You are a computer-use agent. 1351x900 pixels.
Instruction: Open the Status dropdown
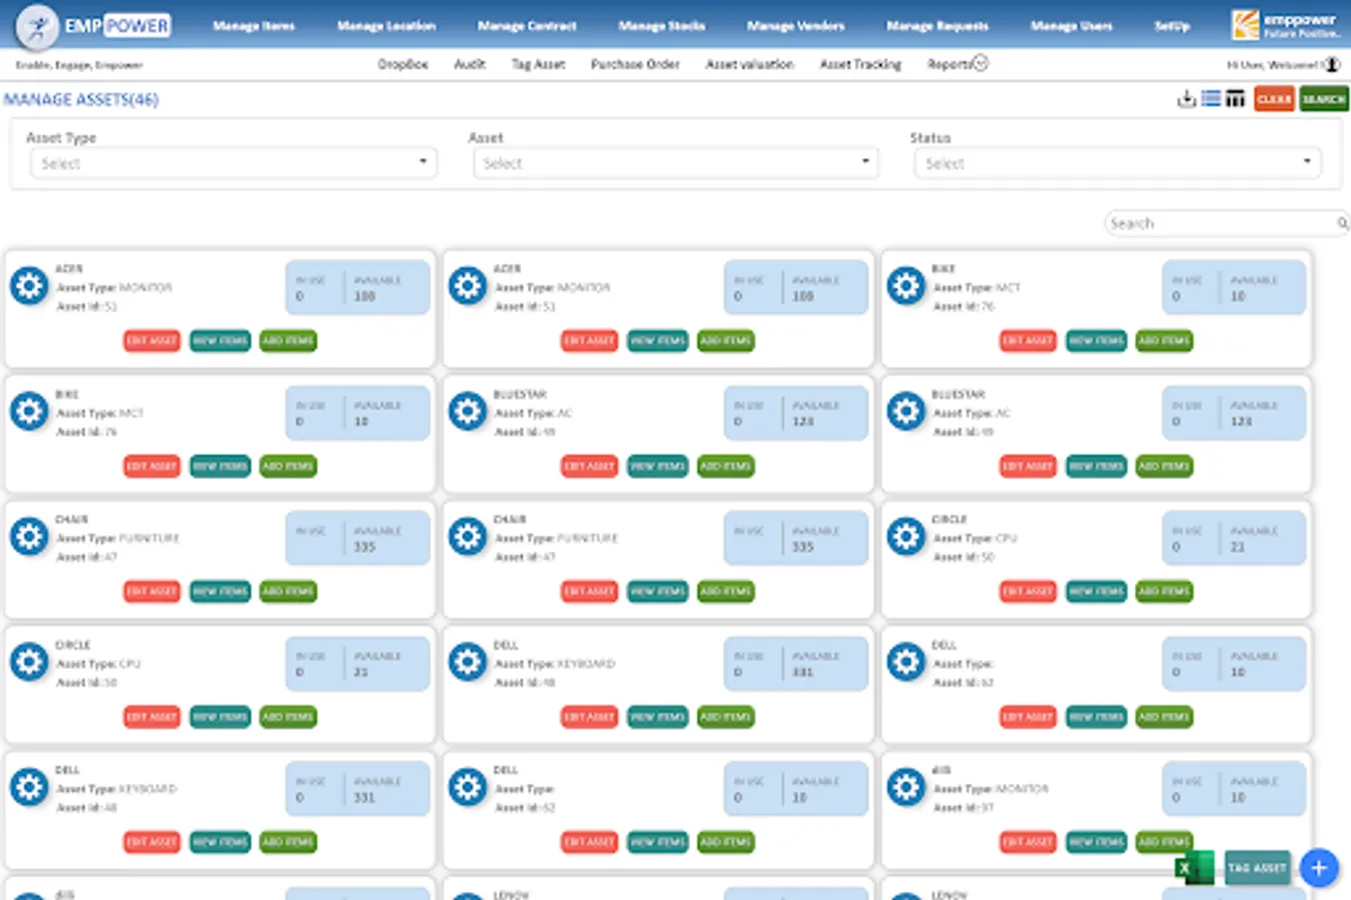click(1117, 163)
